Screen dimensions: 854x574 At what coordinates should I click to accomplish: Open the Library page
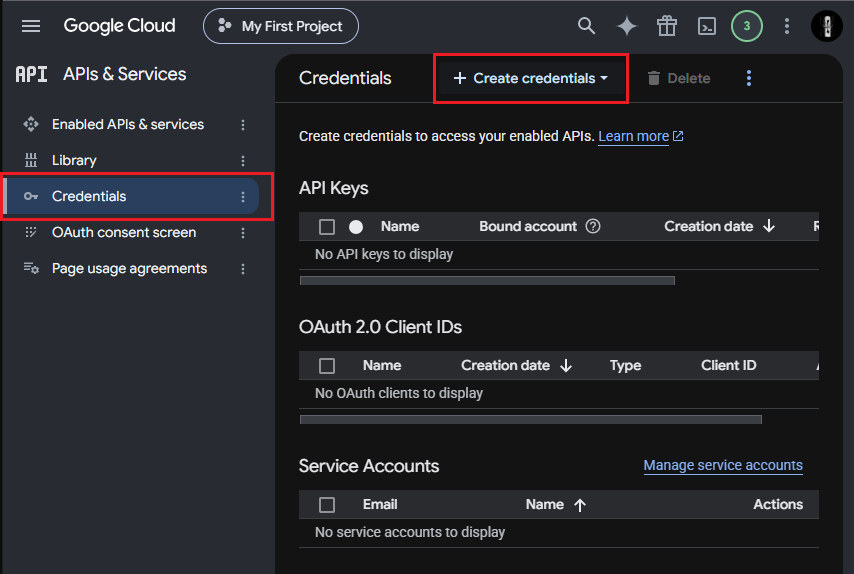tap(74, 160)
